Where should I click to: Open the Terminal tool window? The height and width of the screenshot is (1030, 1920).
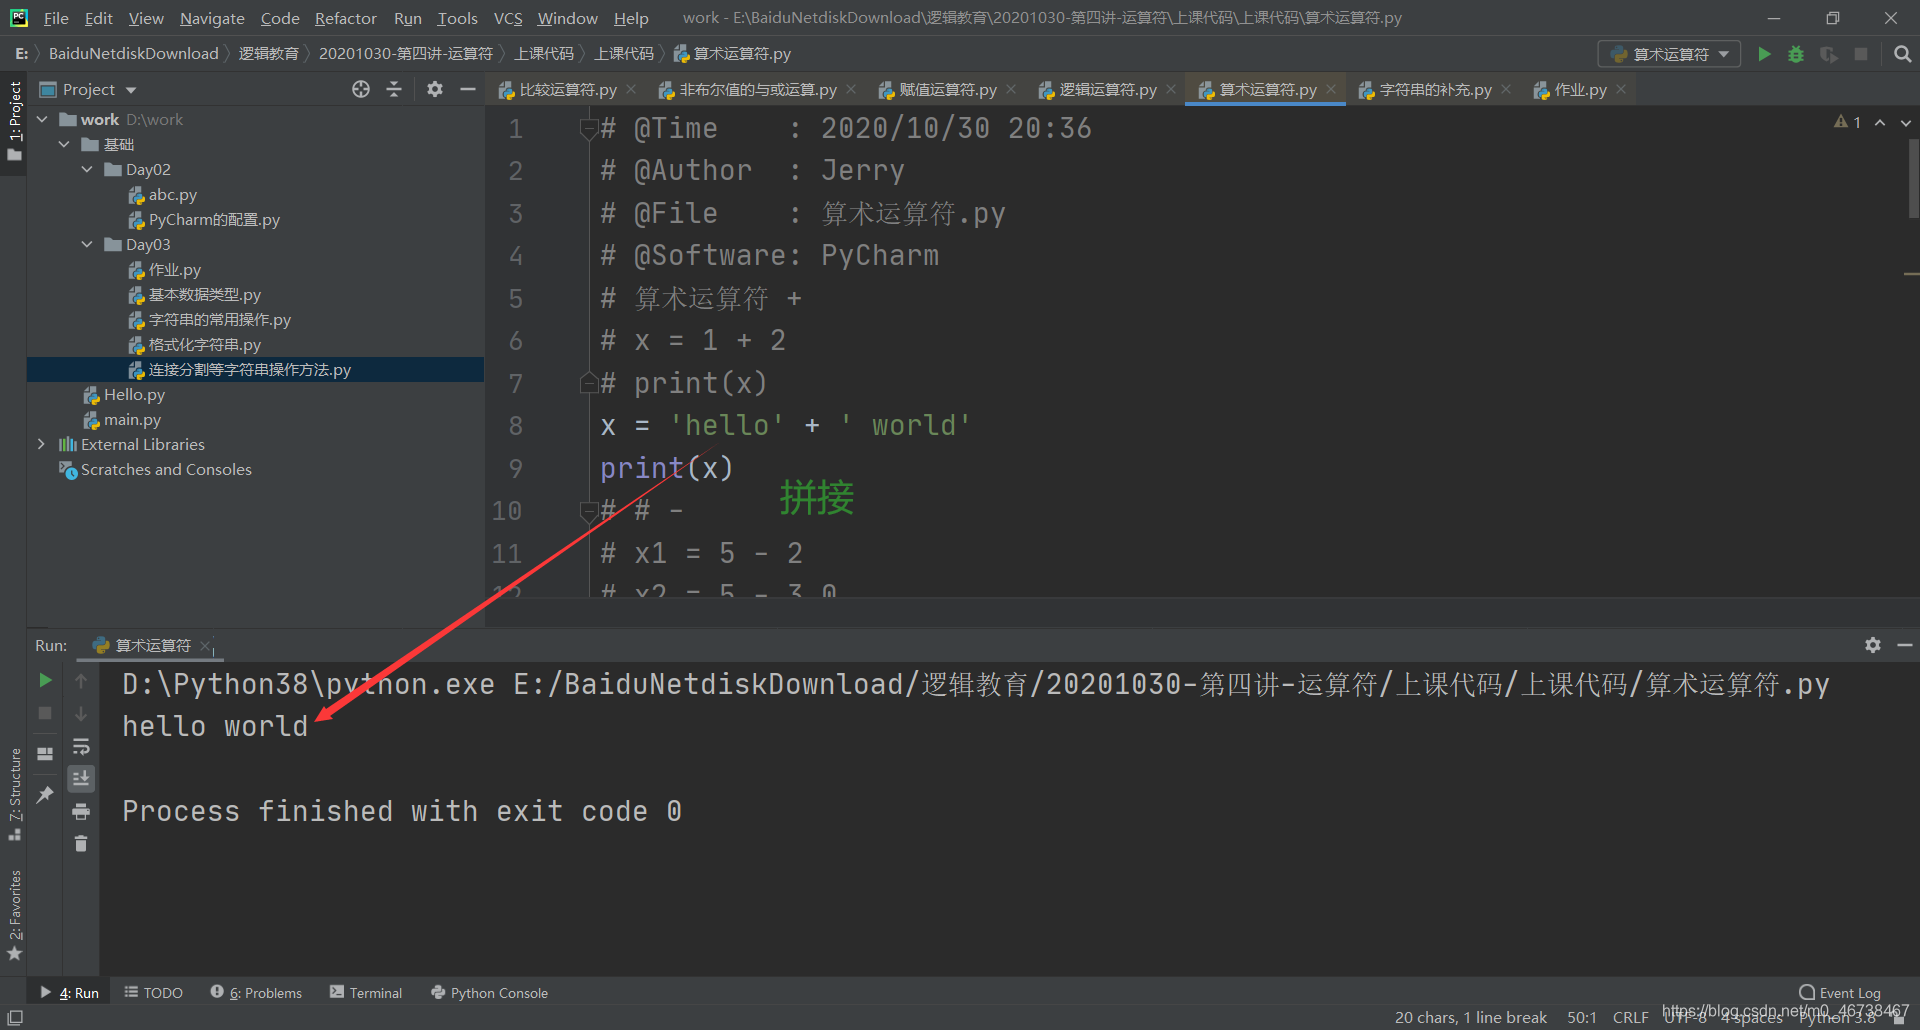[366, 992]
